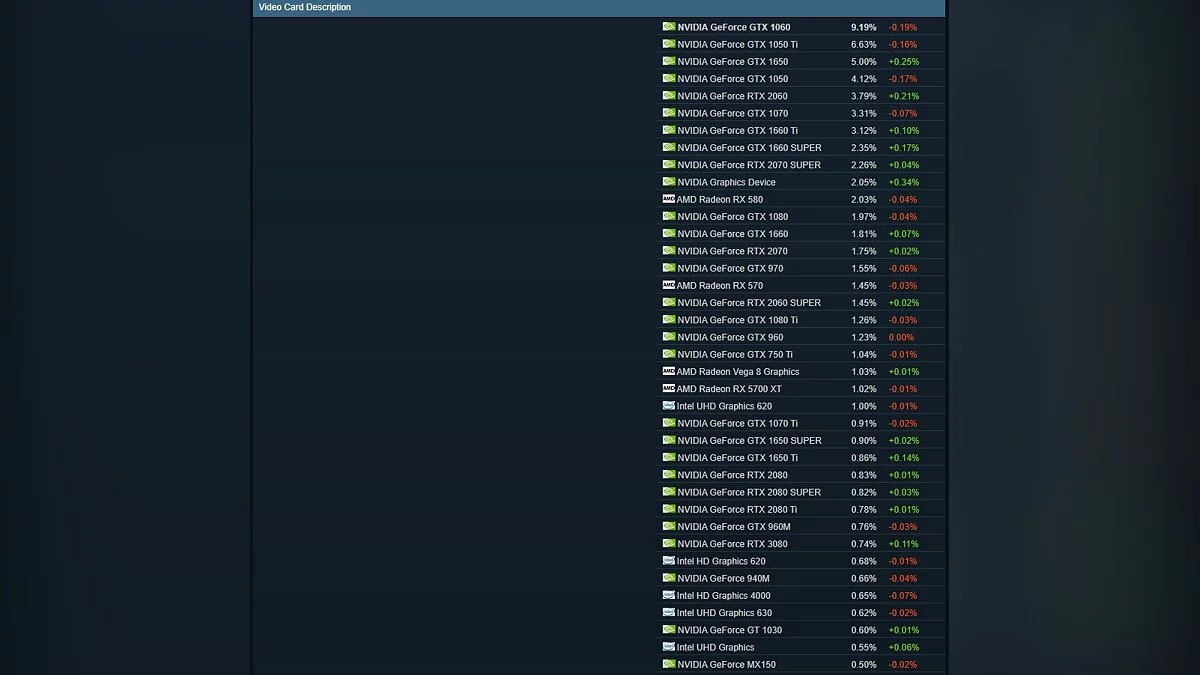The height and width of the screenshot is (675, 1200).
Task: Select the NVIDIA GeForce RTX 2070 text
Action: (733, 251)
